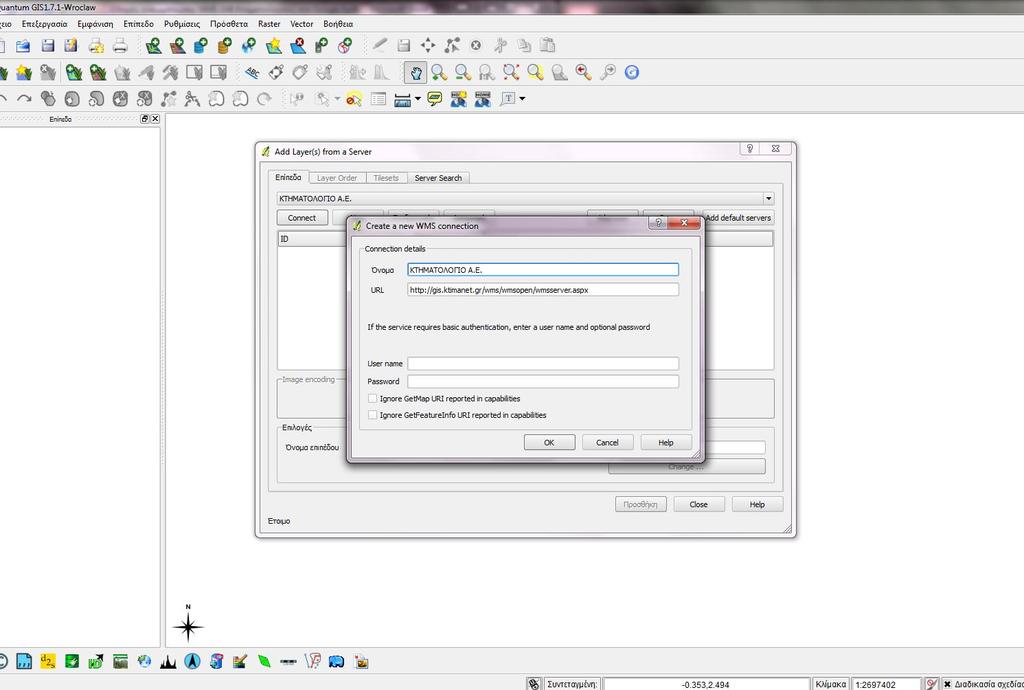1024x690 pixels.
Task: Open the Βοήθεια menu
Action: [338, 24]
